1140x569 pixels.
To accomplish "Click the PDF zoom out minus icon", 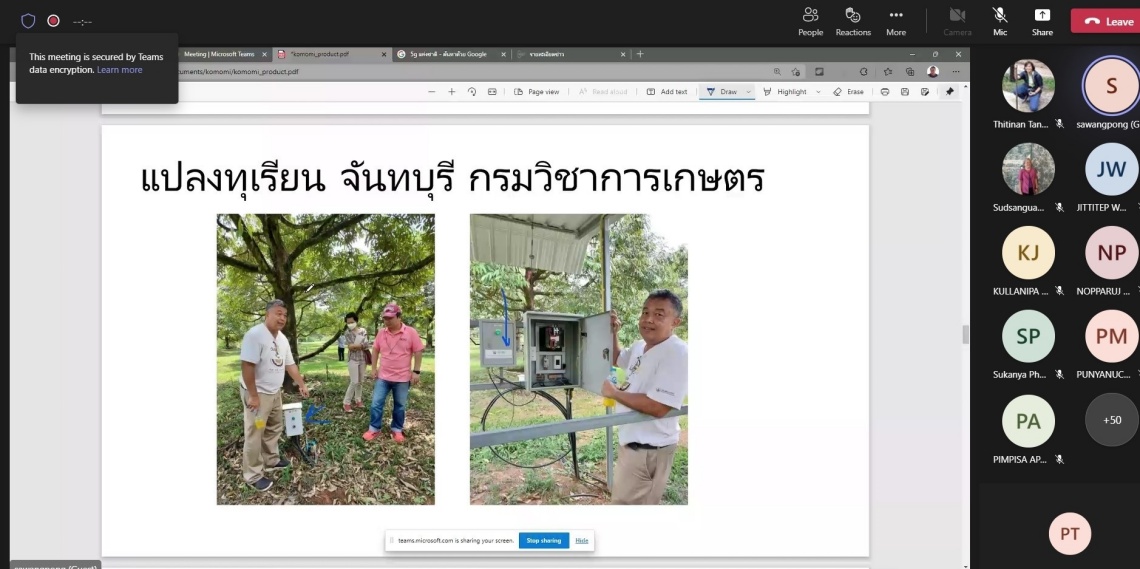I will [432, 92].
